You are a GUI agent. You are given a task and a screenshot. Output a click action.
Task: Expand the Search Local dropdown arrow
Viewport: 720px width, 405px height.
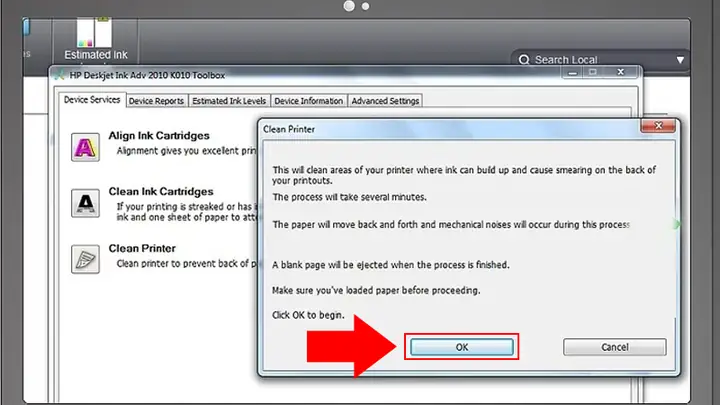tap(680, 60)
